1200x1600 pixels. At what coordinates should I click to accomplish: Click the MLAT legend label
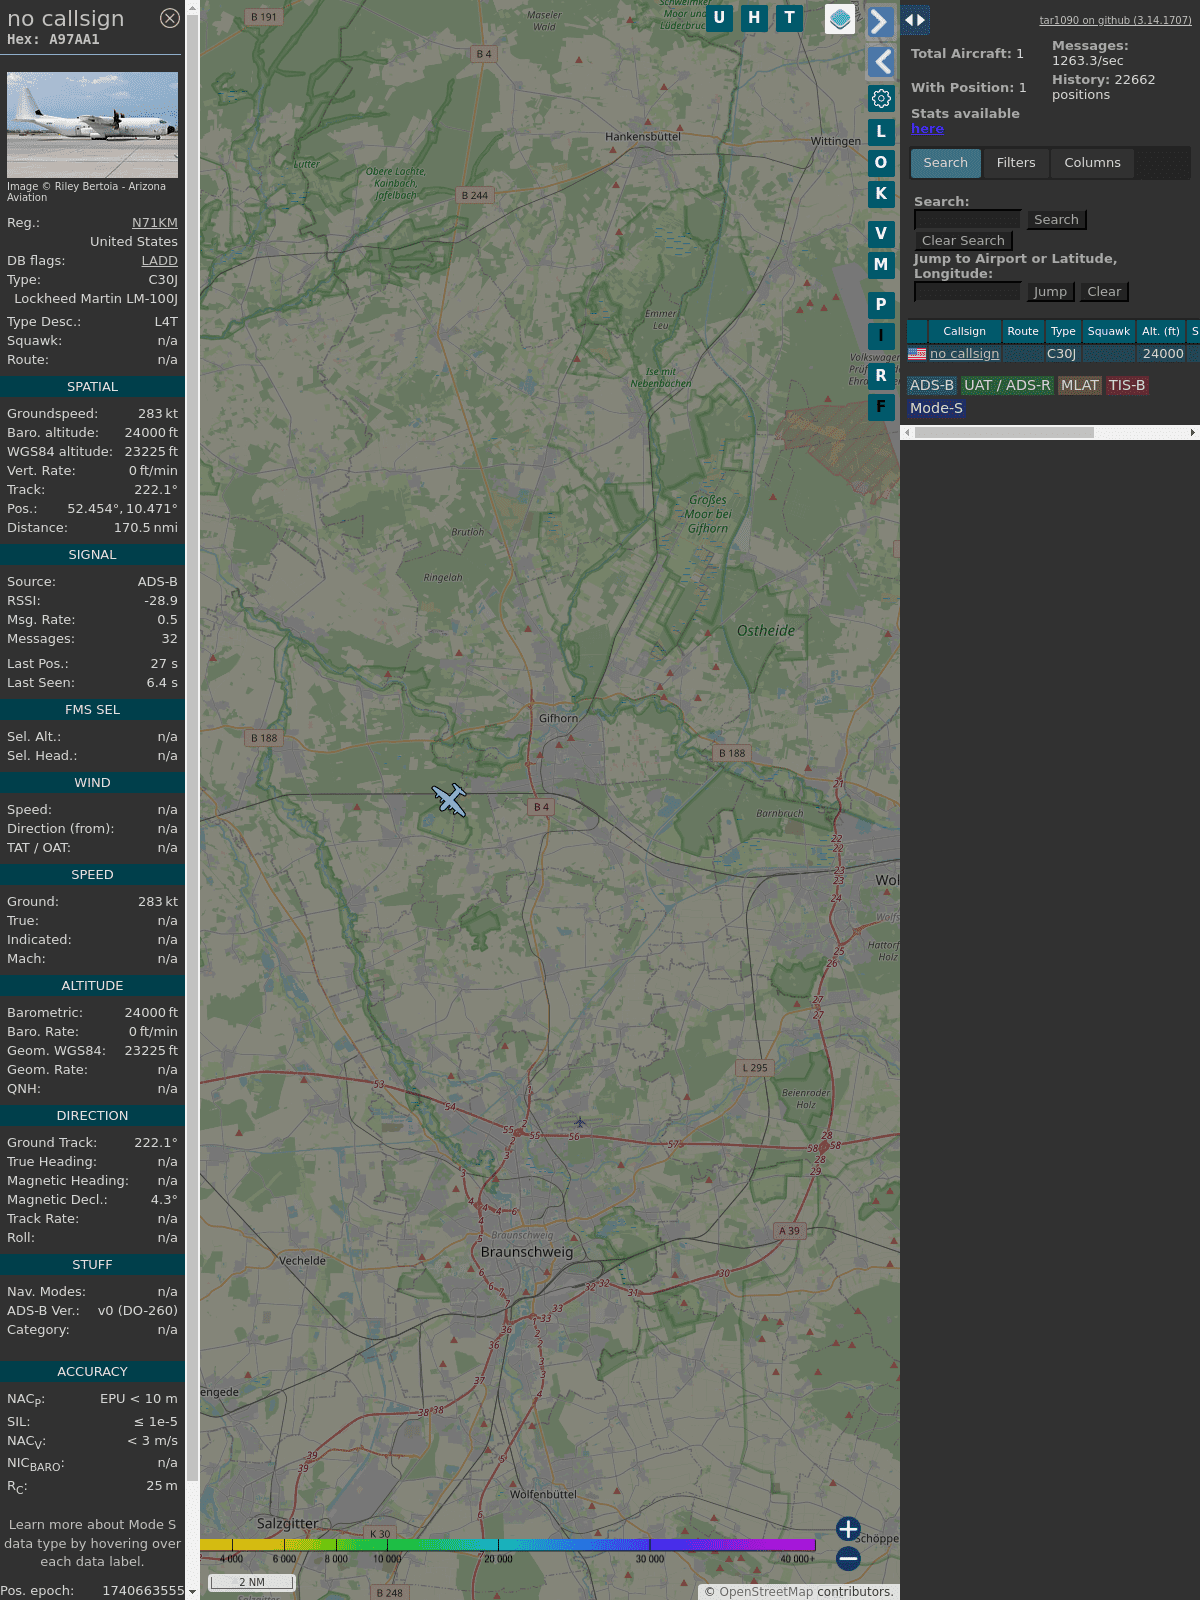(1080, 386)
